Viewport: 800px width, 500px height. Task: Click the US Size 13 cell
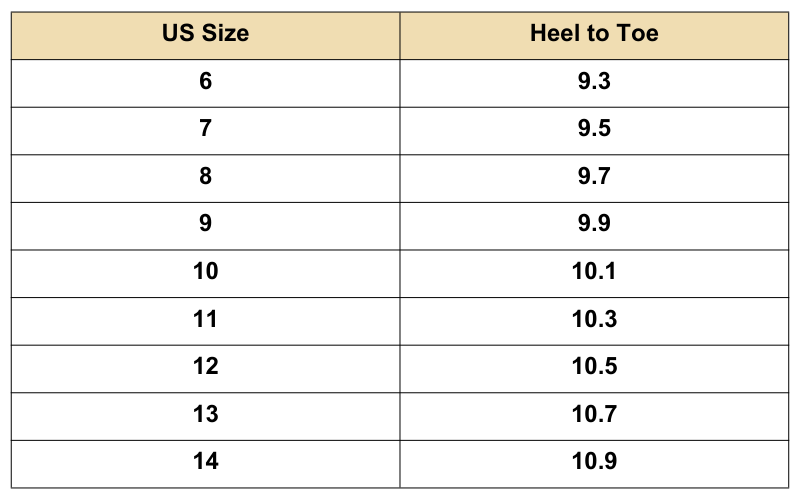point(205,414)
